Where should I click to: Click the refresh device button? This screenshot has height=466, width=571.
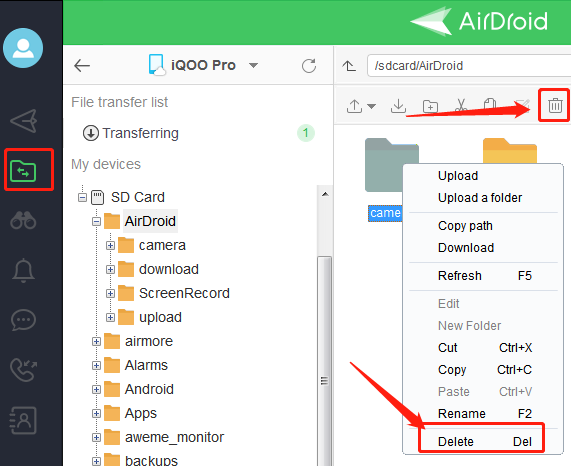tap(309, 66)
